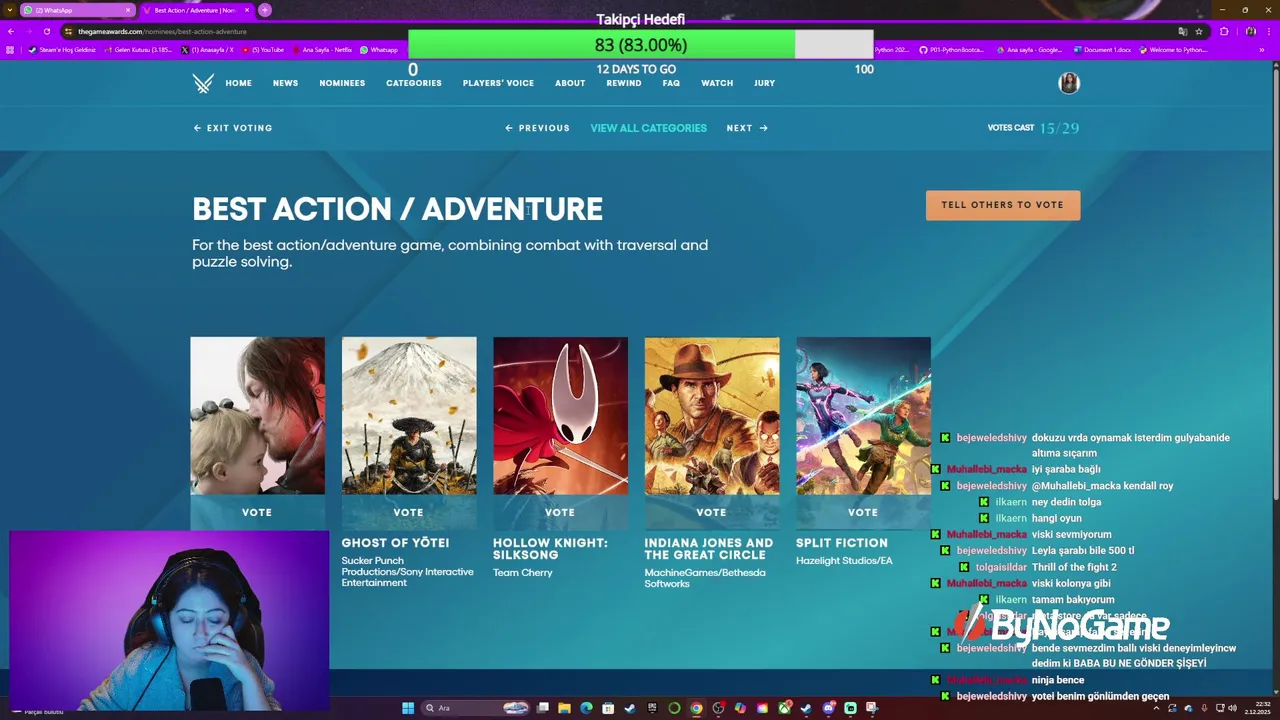1280x720 pixels.
Task: Go to HOME in site navigation
Action: click(239, 83)
